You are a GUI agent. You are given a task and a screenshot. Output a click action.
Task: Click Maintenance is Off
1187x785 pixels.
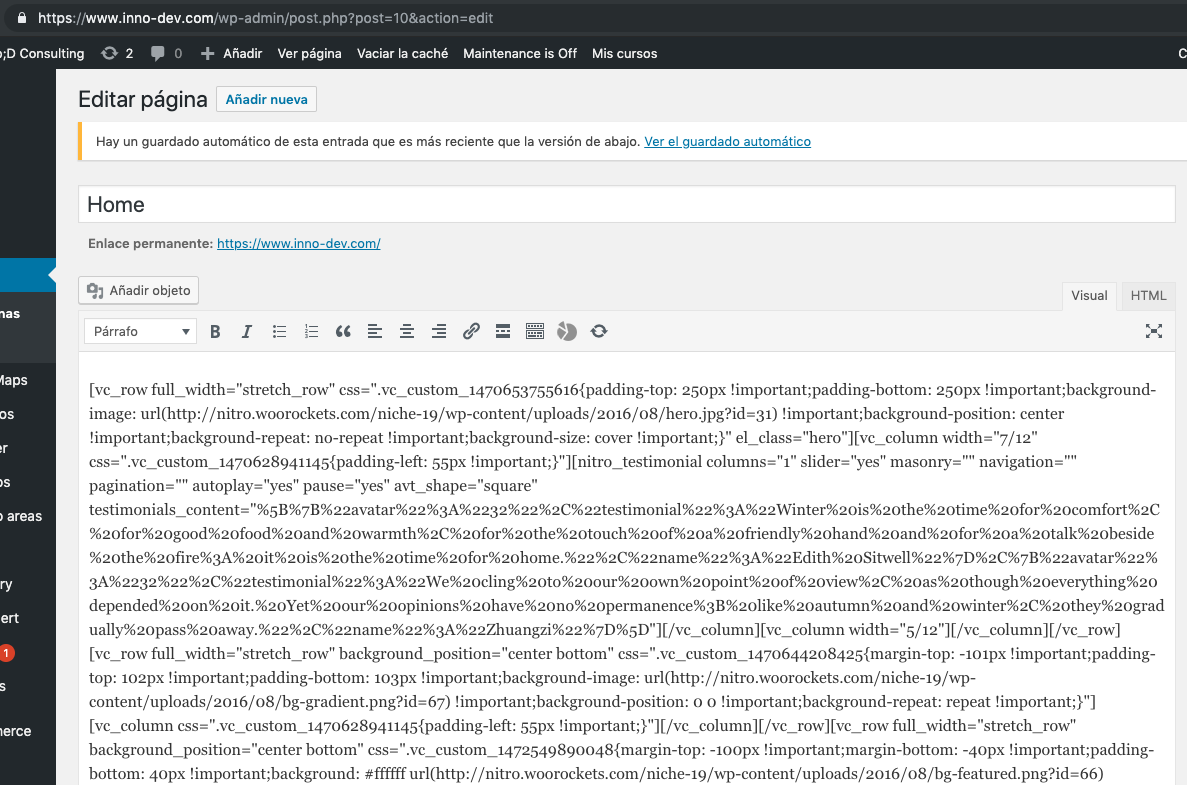[x=519, y=53]
